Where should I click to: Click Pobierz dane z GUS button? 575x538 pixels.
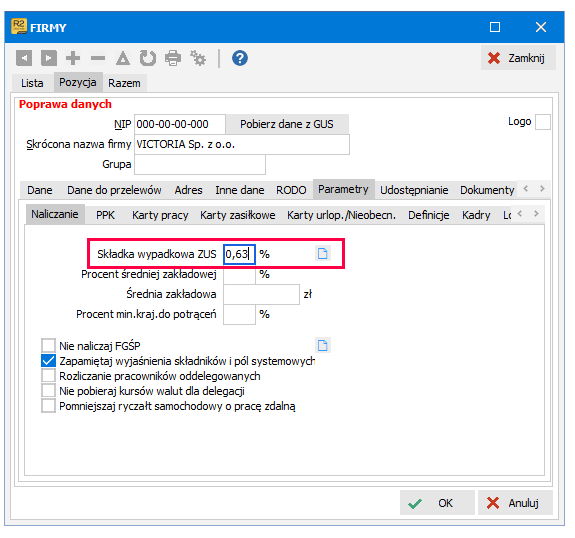[x=287, y=124]
